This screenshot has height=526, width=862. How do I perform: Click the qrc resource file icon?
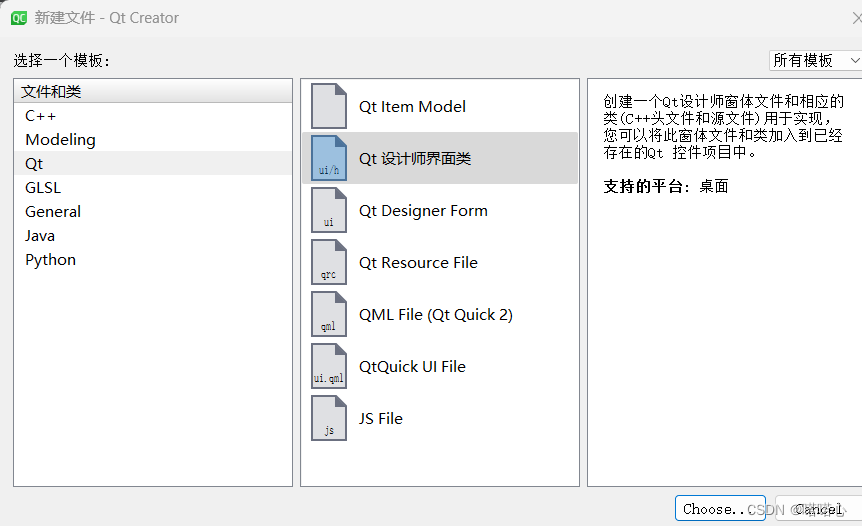click(329, 262)
